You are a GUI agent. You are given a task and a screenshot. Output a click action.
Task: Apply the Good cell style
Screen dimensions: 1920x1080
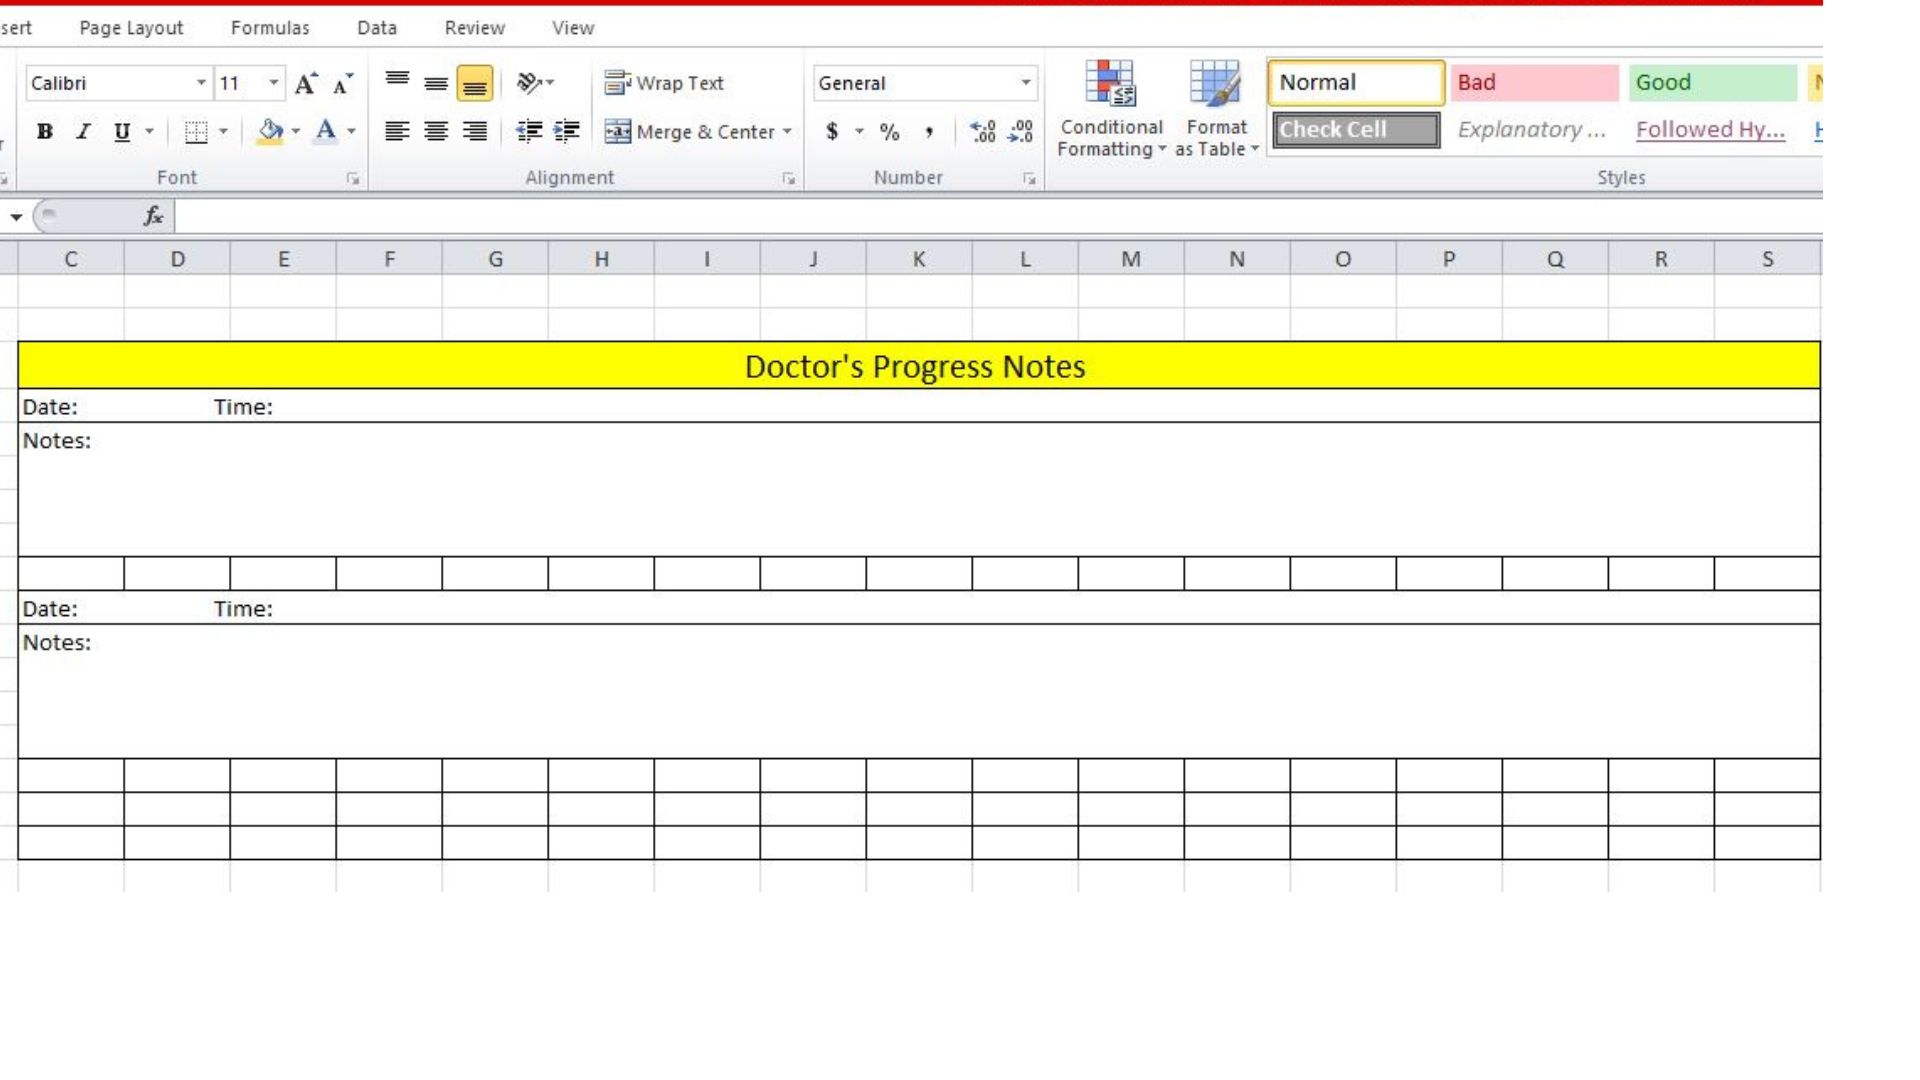pos(1711,83)
